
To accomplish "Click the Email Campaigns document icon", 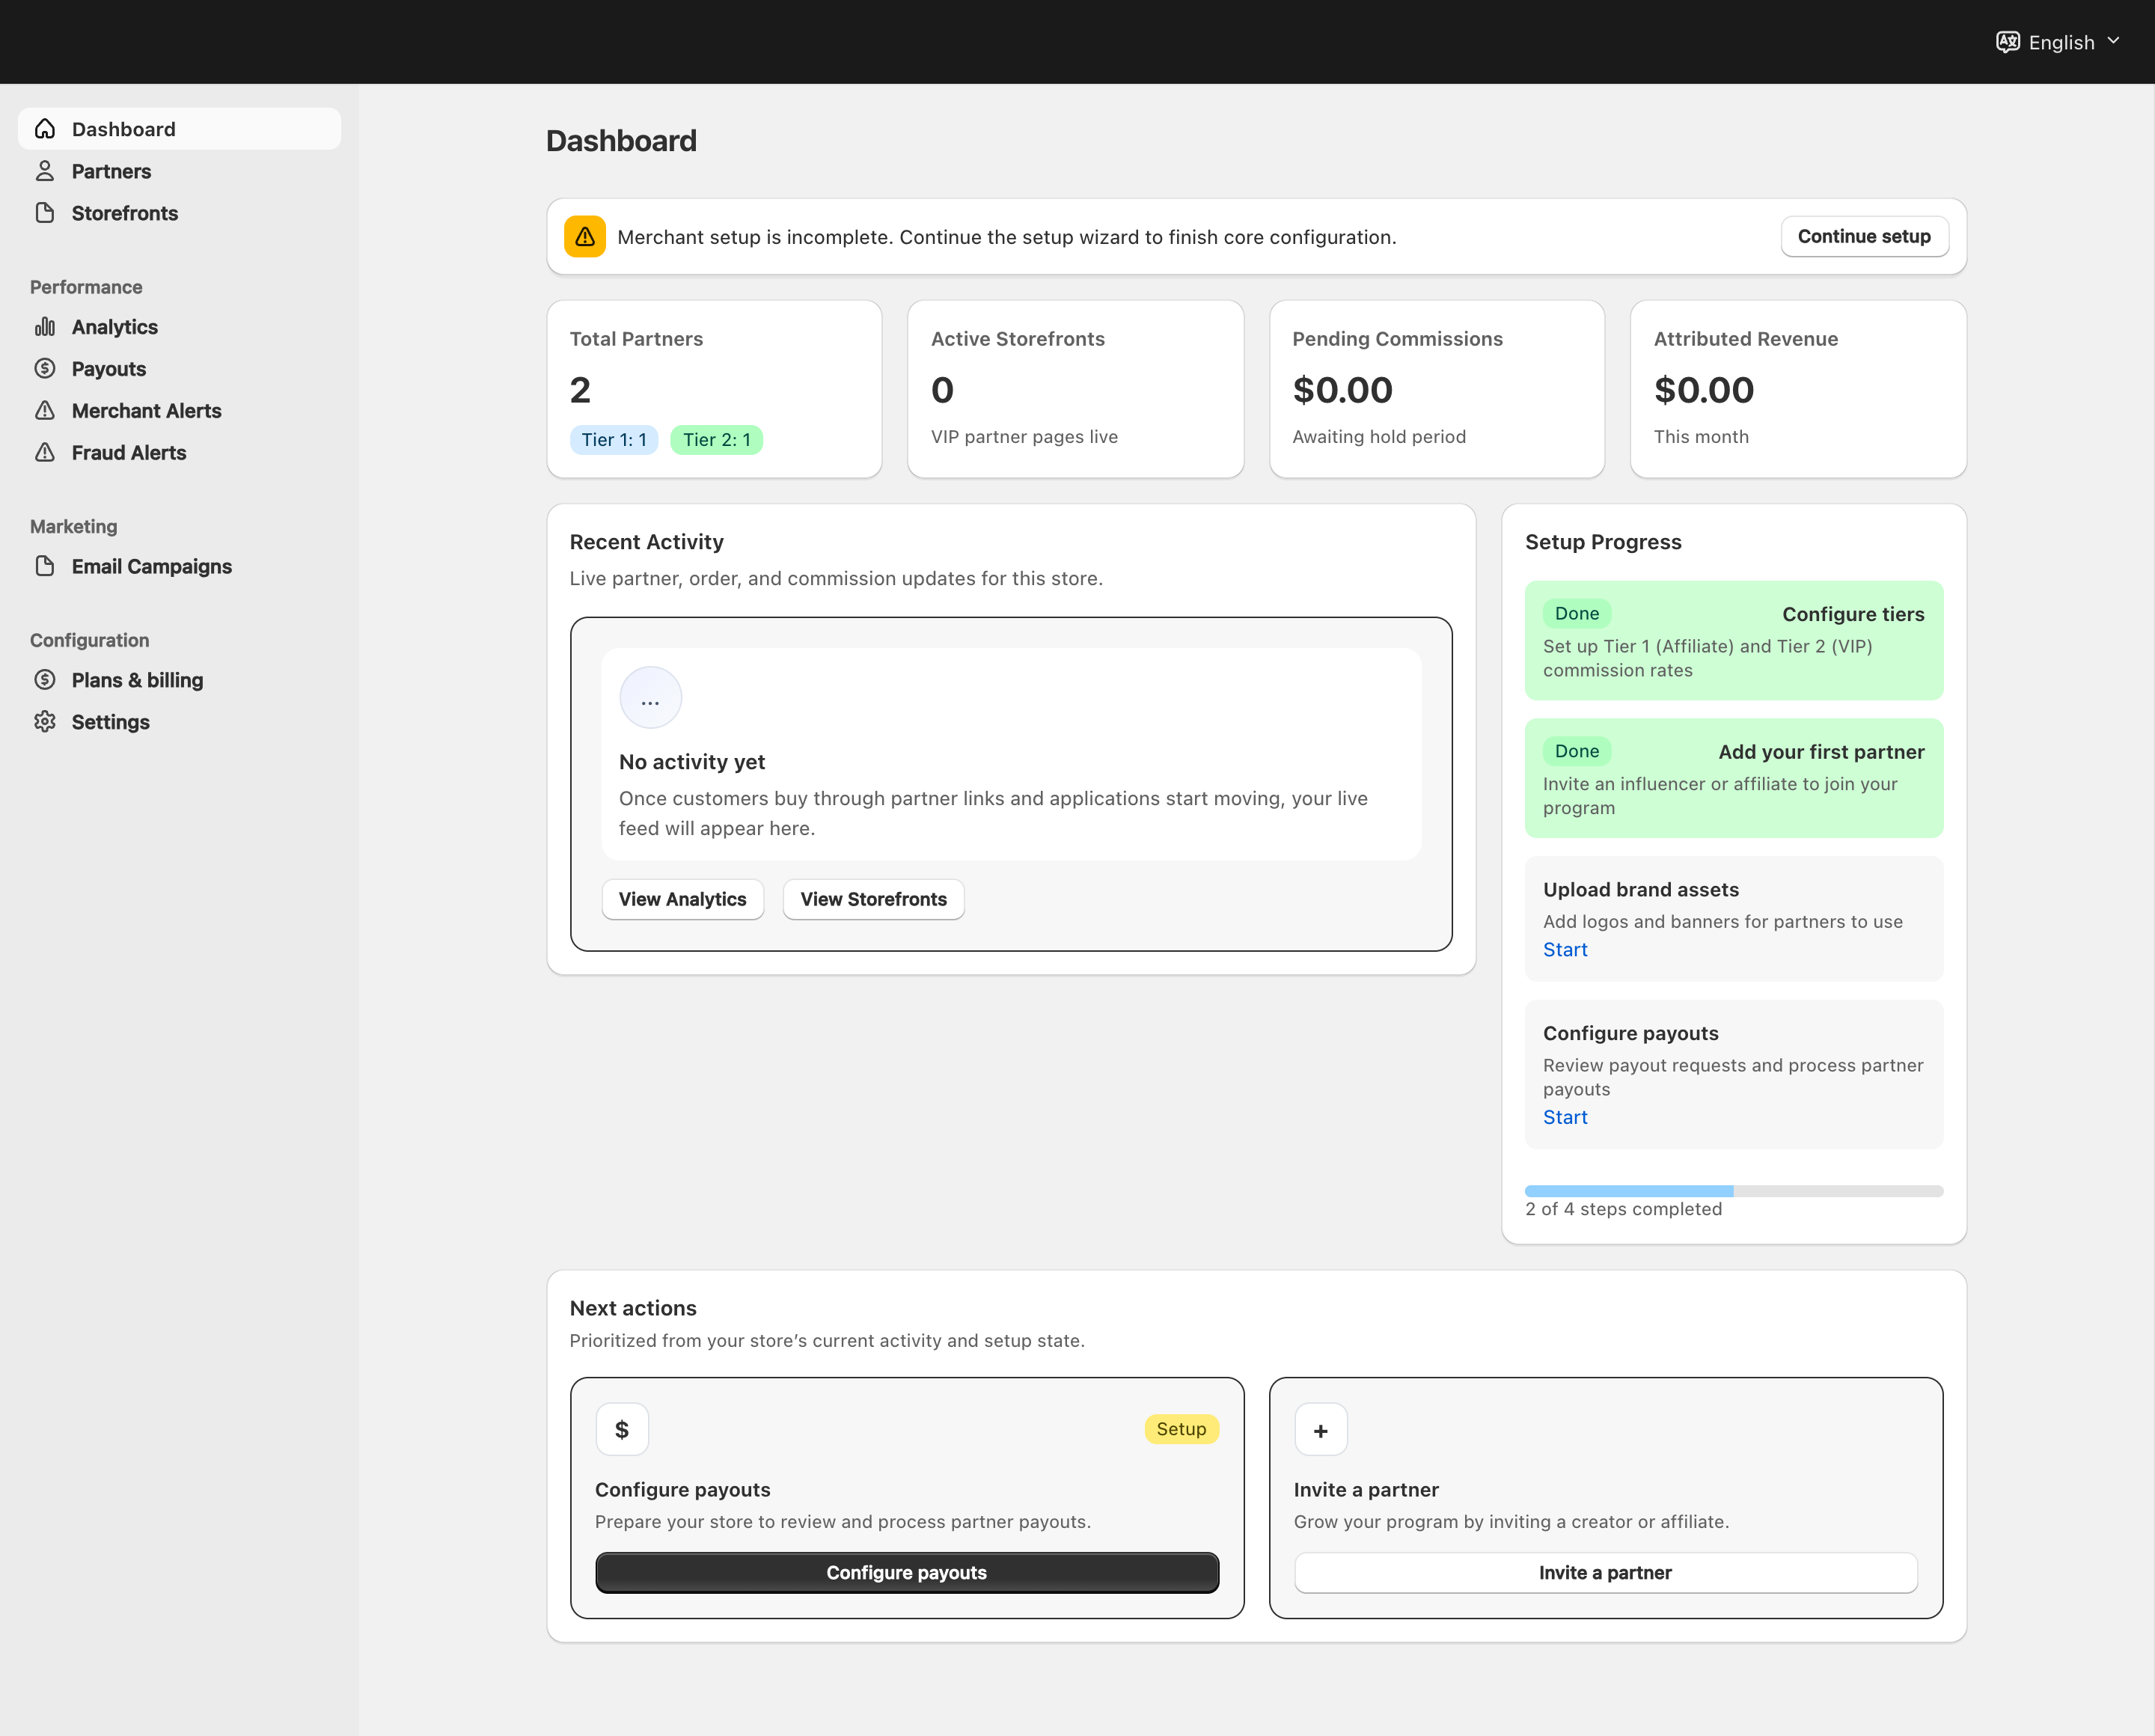I will 45,566.
